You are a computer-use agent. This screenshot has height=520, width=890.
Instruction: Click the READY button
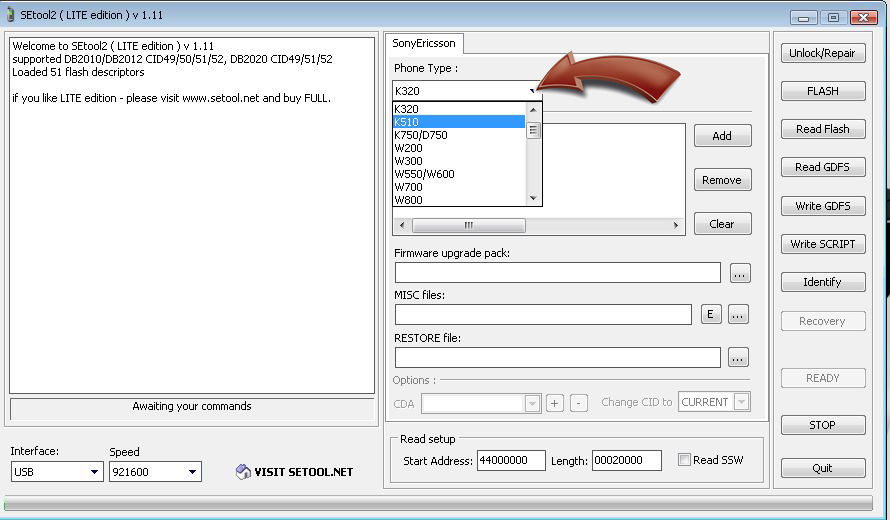coord(822,378)
